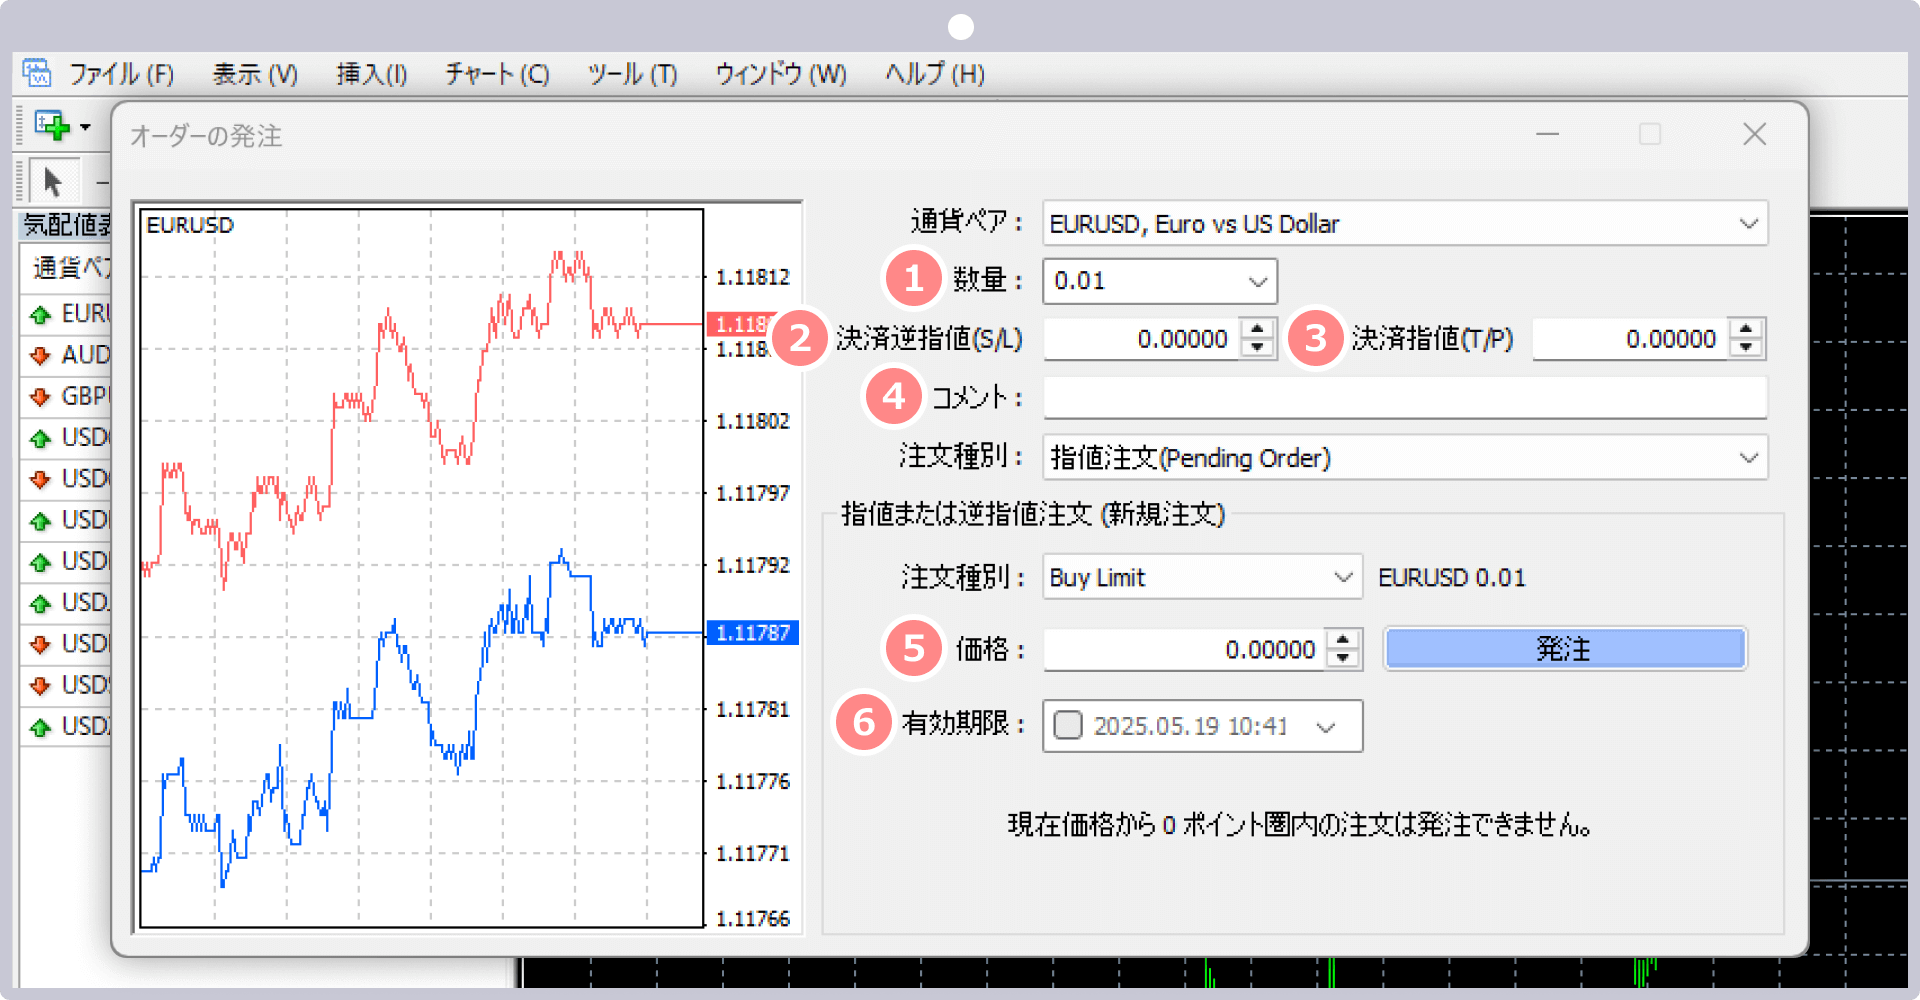
Task: Open the ヘルプ (H) menu
Action: click(935, 74)
